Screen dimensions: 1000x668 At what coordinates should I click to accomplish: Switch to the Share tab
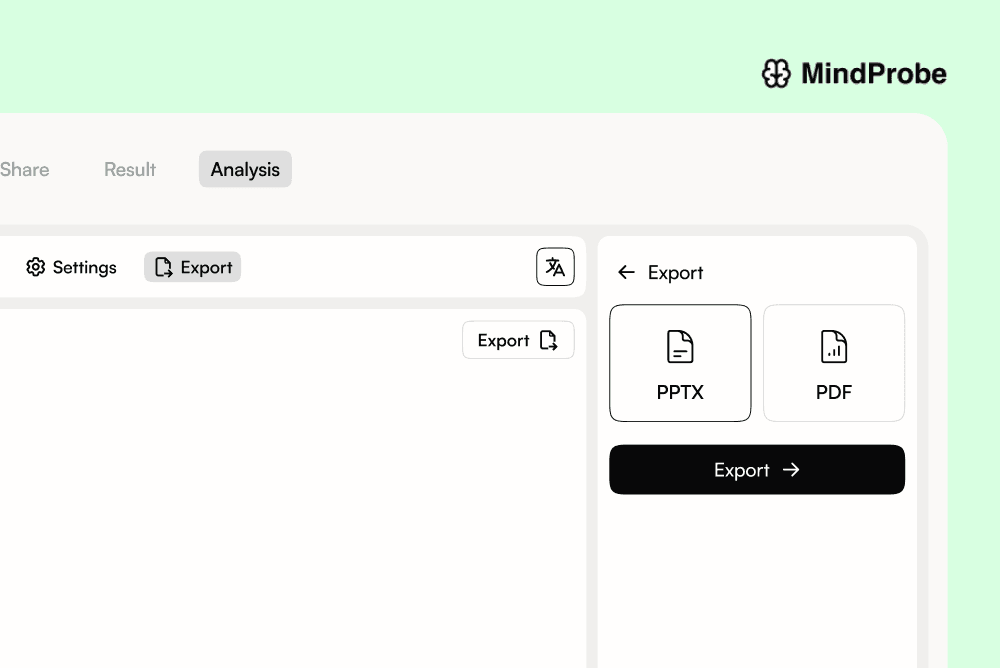pyautogui.click(x=24, y=169)
